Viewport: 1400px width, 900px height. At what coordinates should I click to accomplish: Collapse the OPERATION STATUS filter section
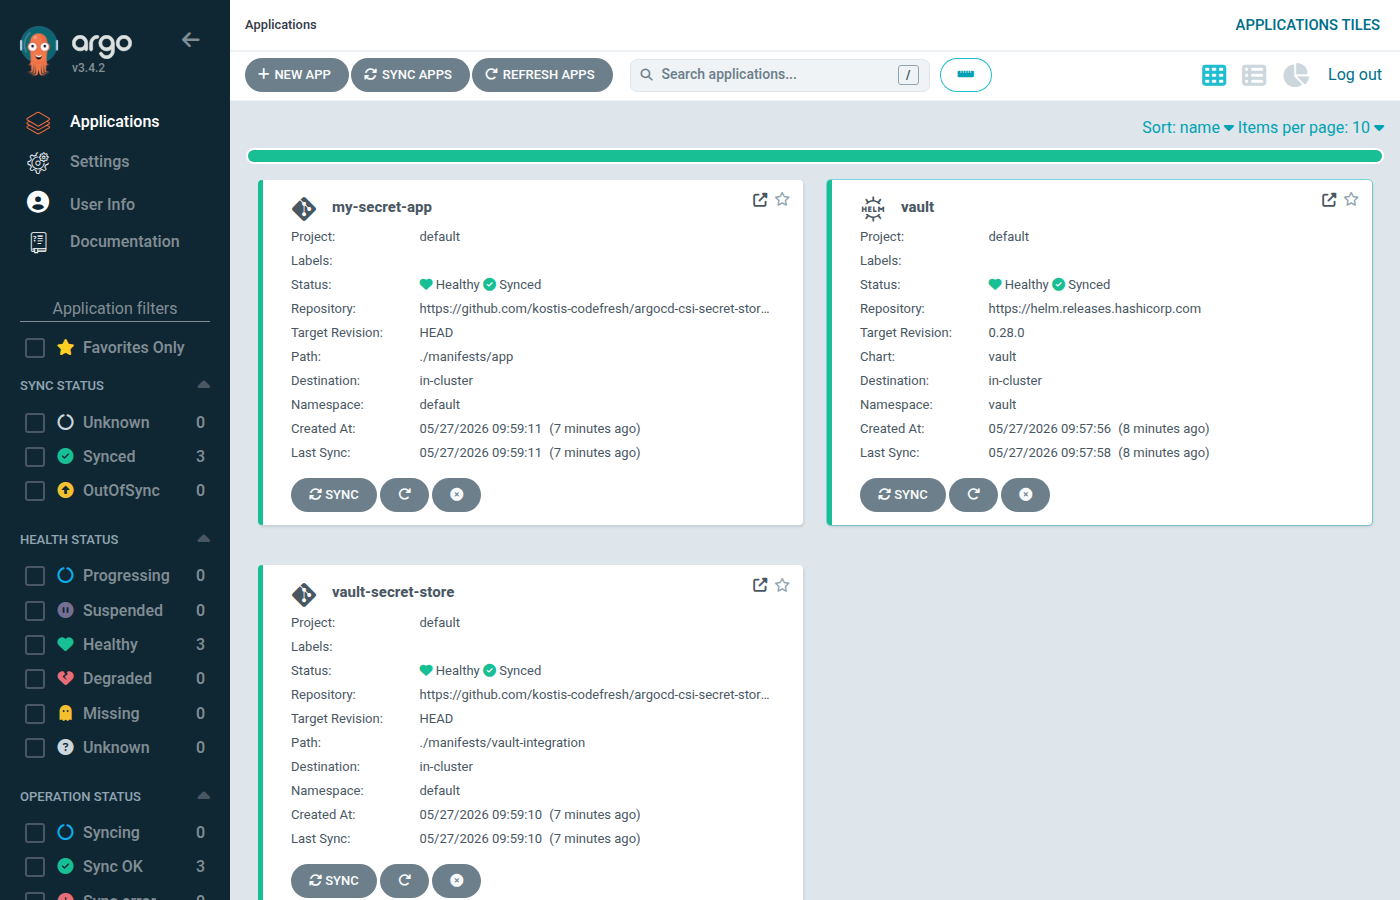(x=204, y=796)
